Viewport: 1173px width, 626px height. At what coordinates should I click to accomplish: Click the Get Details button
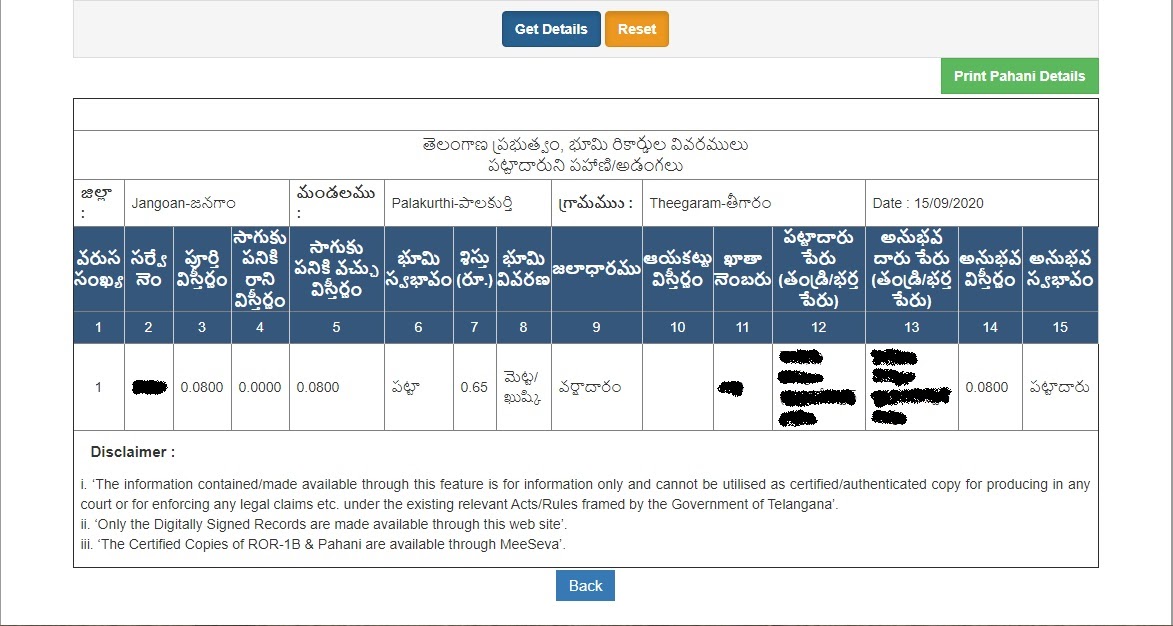tap(550, 29)
